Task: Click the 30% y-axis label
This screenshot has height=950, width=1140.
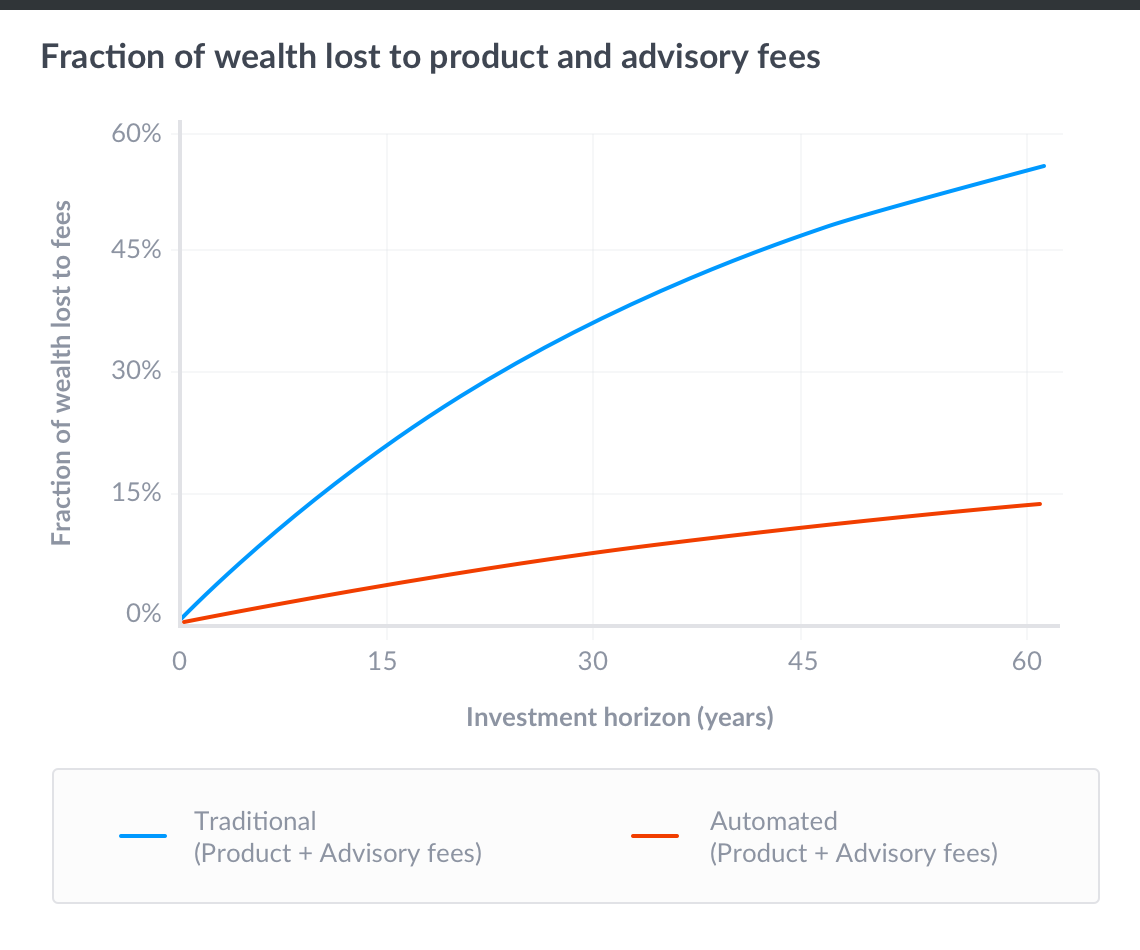Action: click(137, 372)
